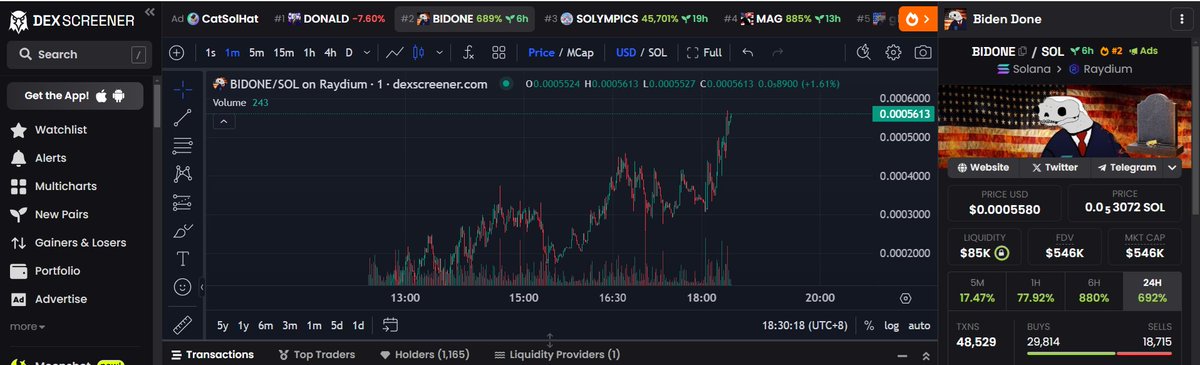The height and width of the screenshot is (365, 1200).
Task: Select the crosshair cursor tool
Action: point(182,89)
